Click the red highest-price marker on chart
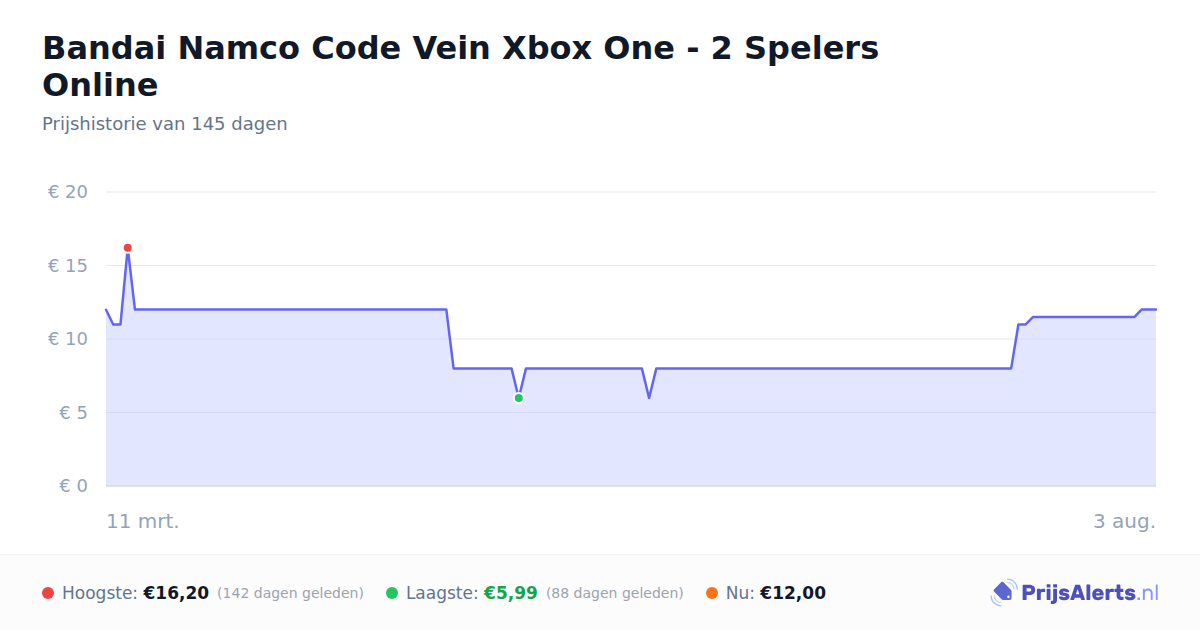1200x630 pixels. 127,248
